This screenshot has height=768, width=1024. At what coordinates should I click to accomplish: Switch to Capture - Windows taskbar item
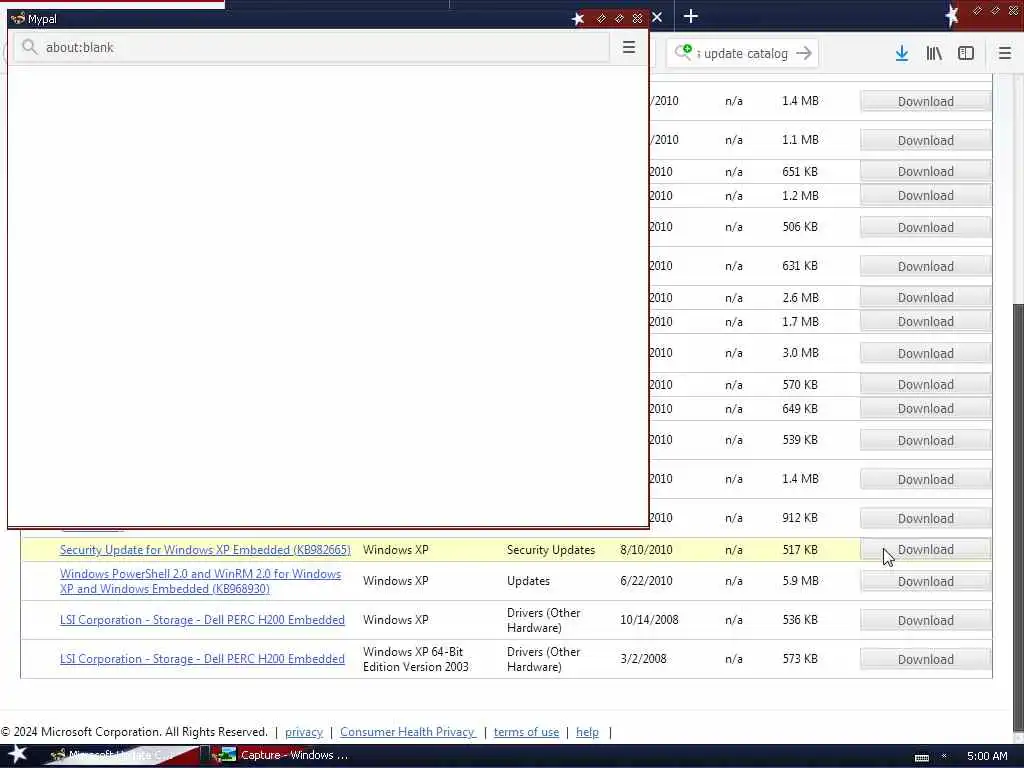tap(282, 755)
